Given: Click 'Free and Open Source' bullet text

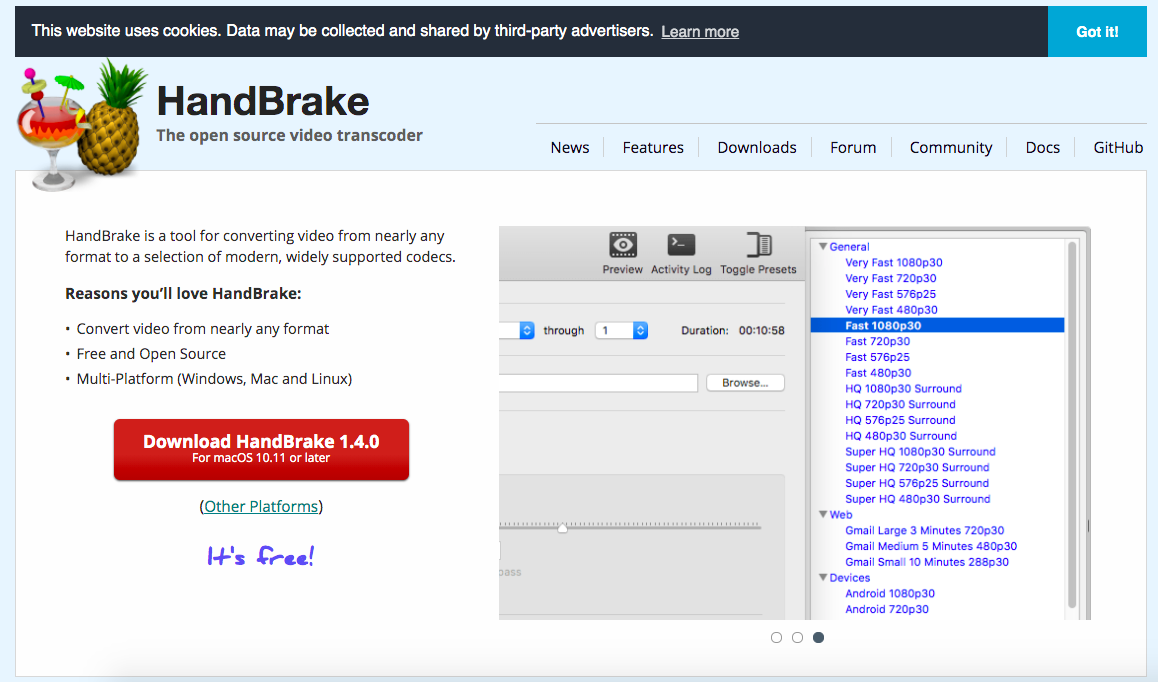Looking at the screenshot, I should tap(151, 354).
